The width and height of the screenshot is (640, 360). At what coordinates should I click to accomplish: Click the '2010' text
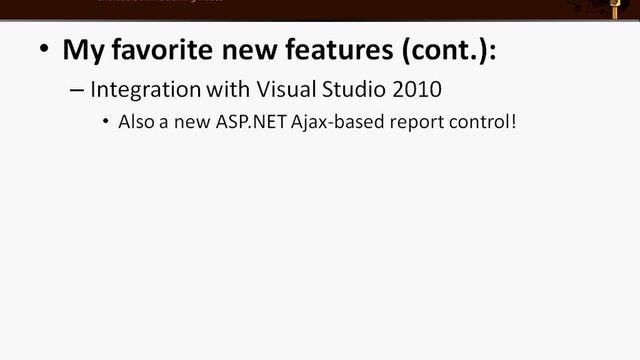(417, 89)
